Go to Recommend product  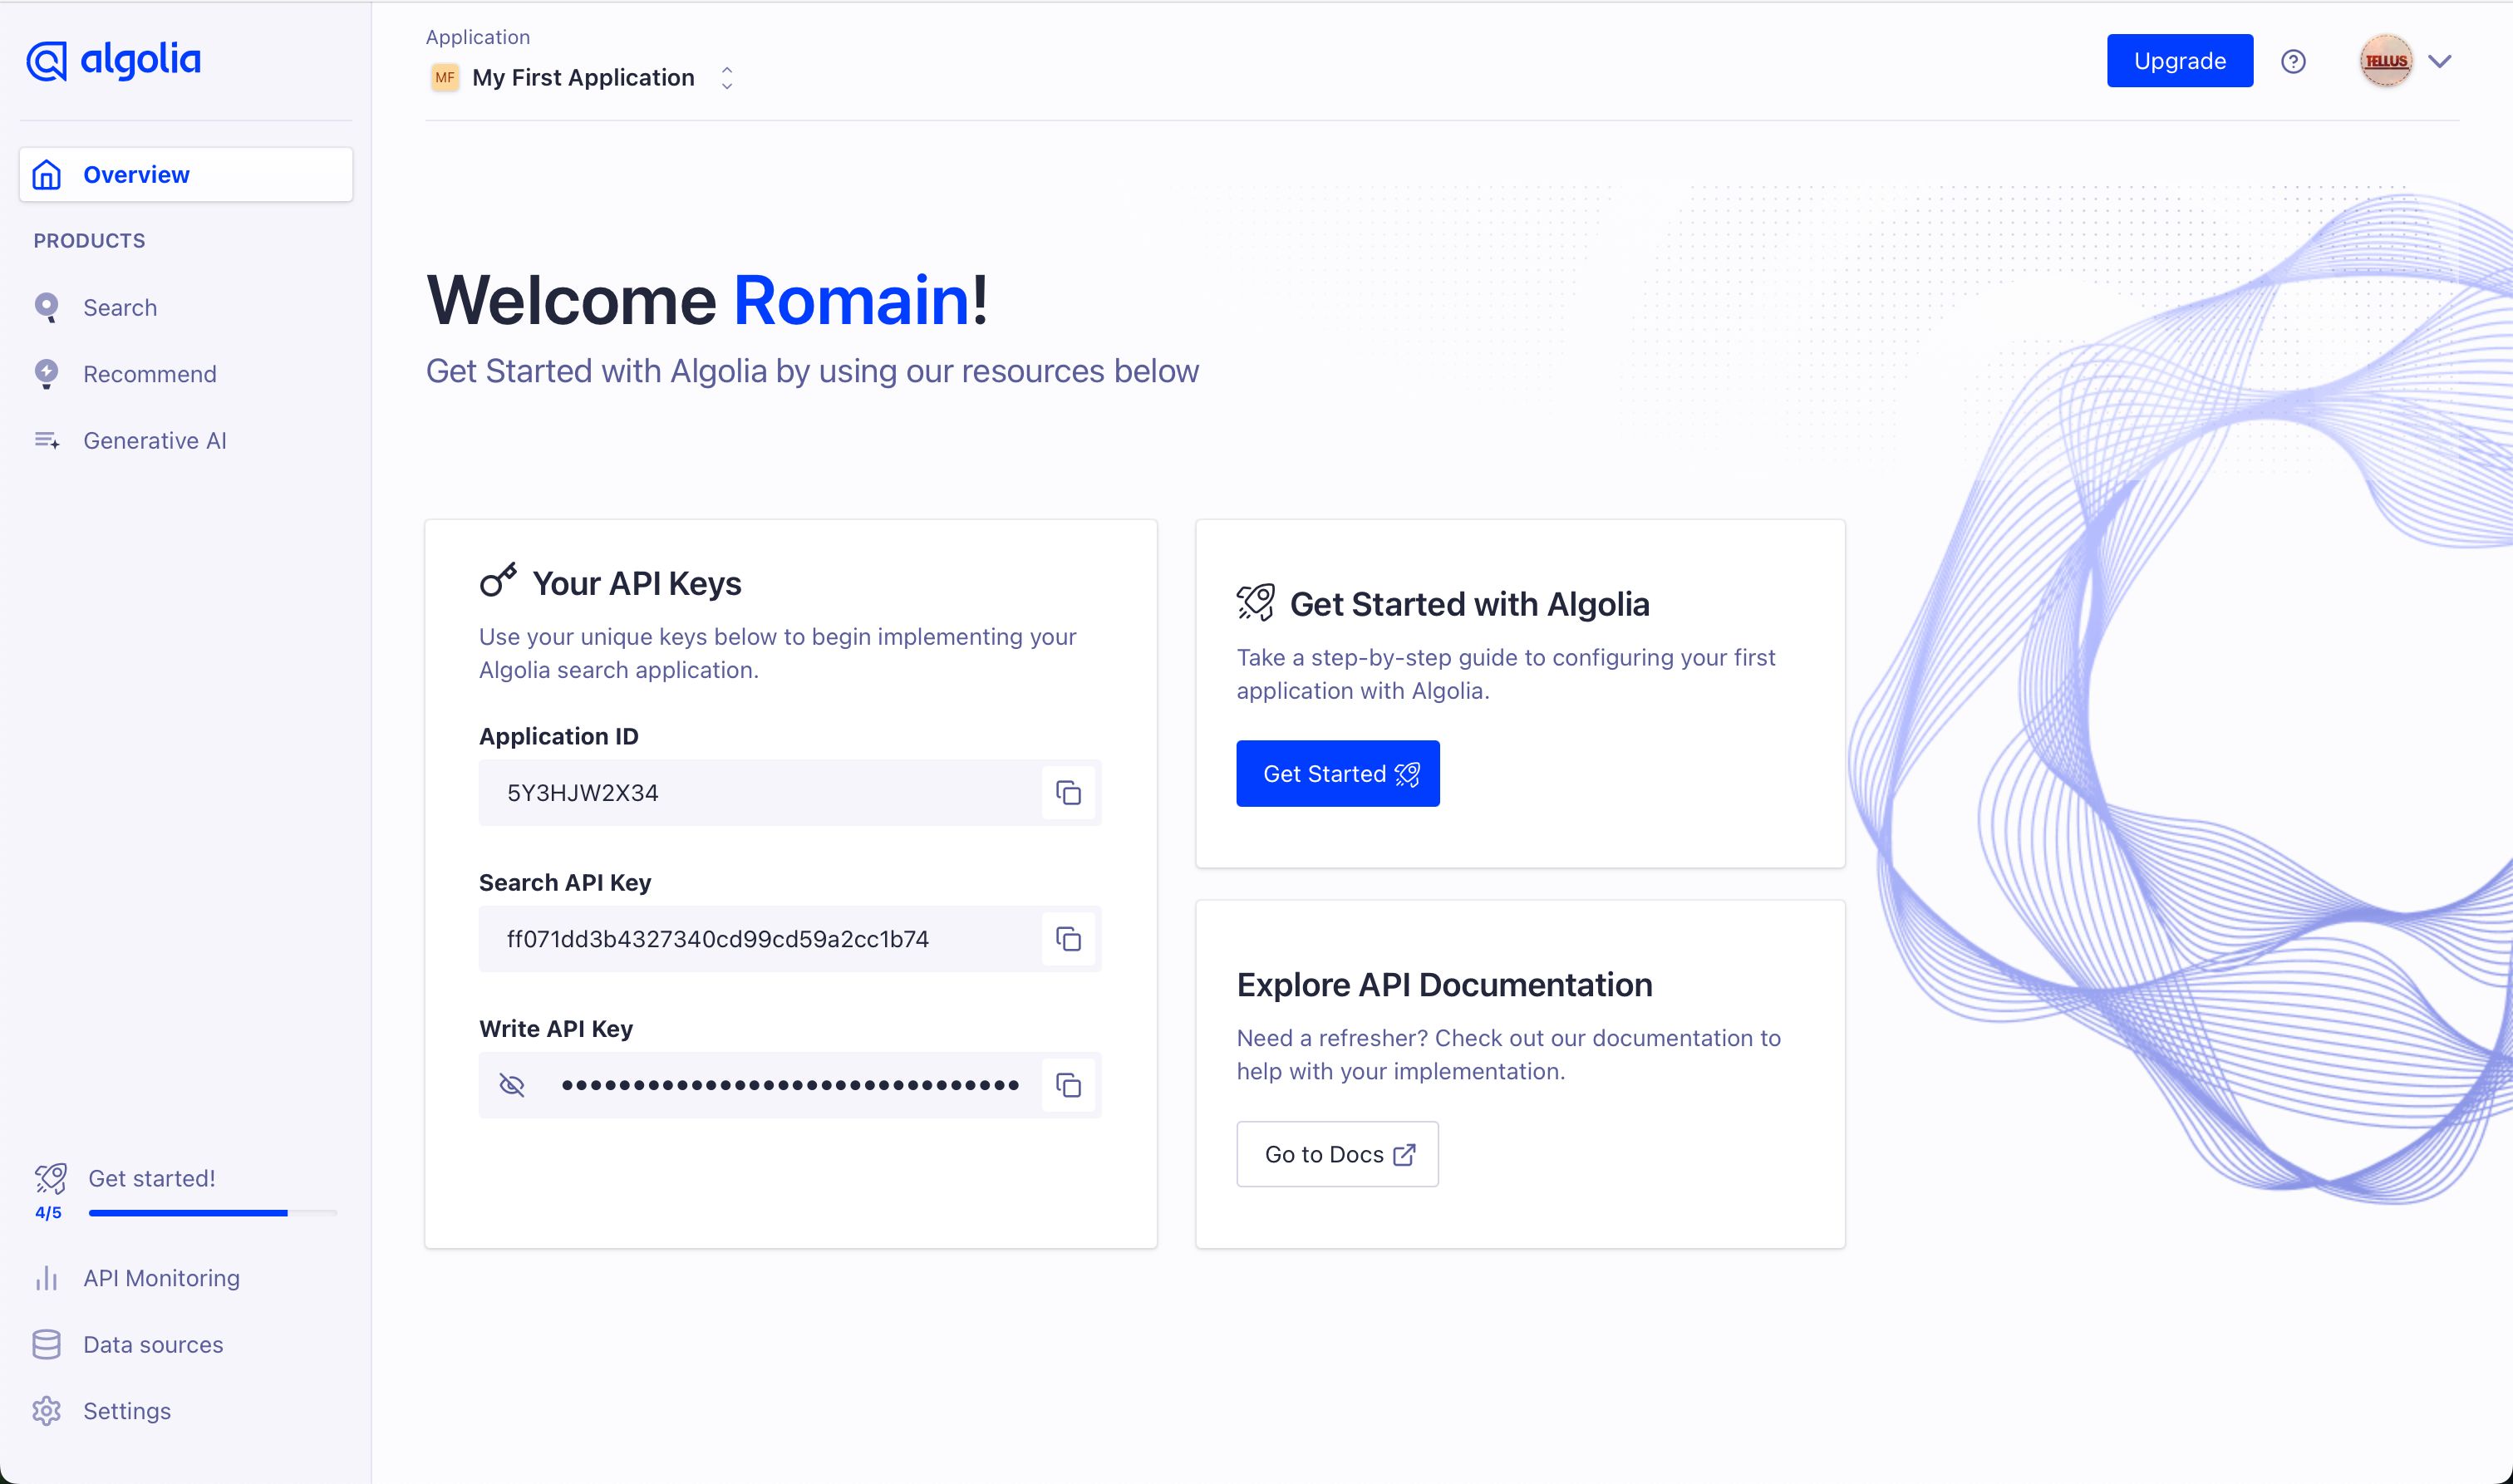pyautogui.click(x=149, y=374)
